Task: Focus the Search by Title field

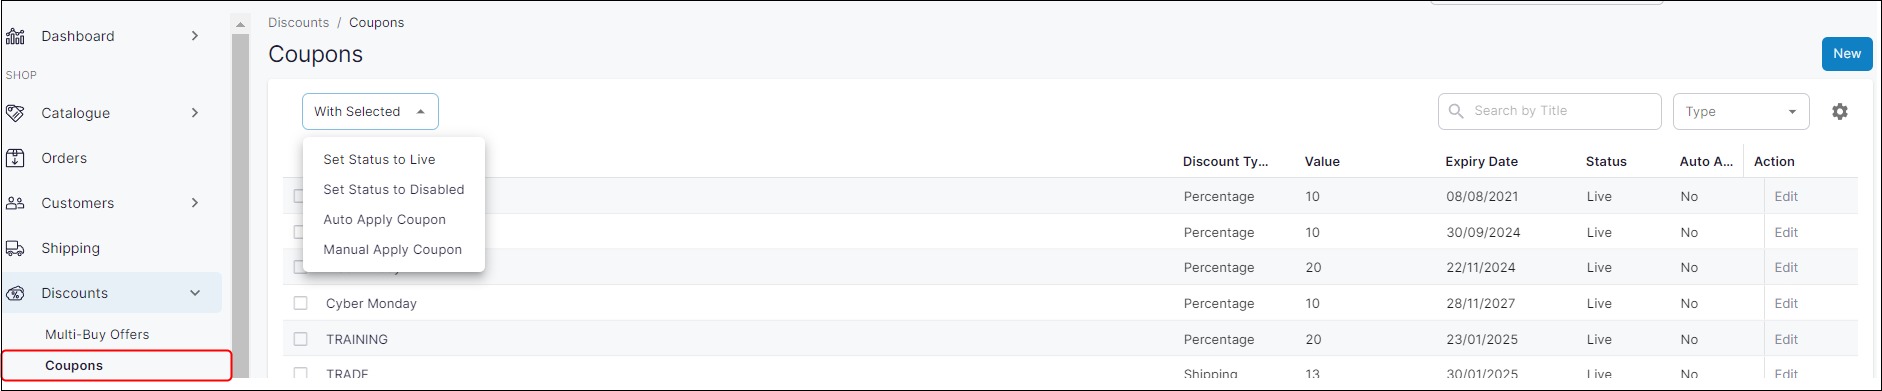Action: [1549, 111]
